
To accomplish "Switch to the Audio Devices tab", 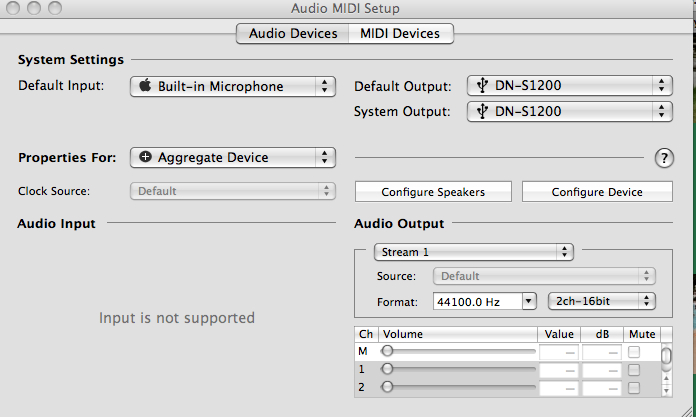I will (x=292, y=34).
